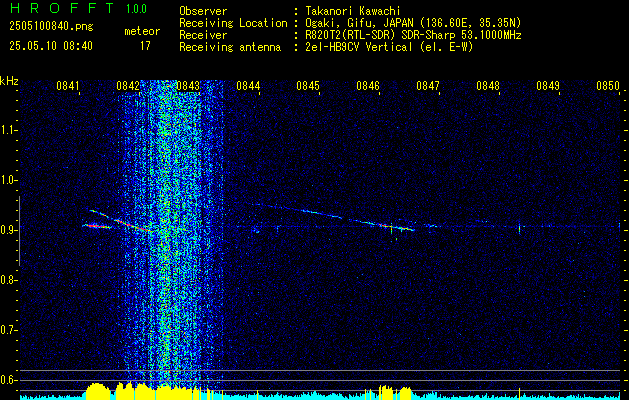Click the 1.0 frequency axis label
The width and height of the screenshot is (629, 400).
click(x=8, y=180)
